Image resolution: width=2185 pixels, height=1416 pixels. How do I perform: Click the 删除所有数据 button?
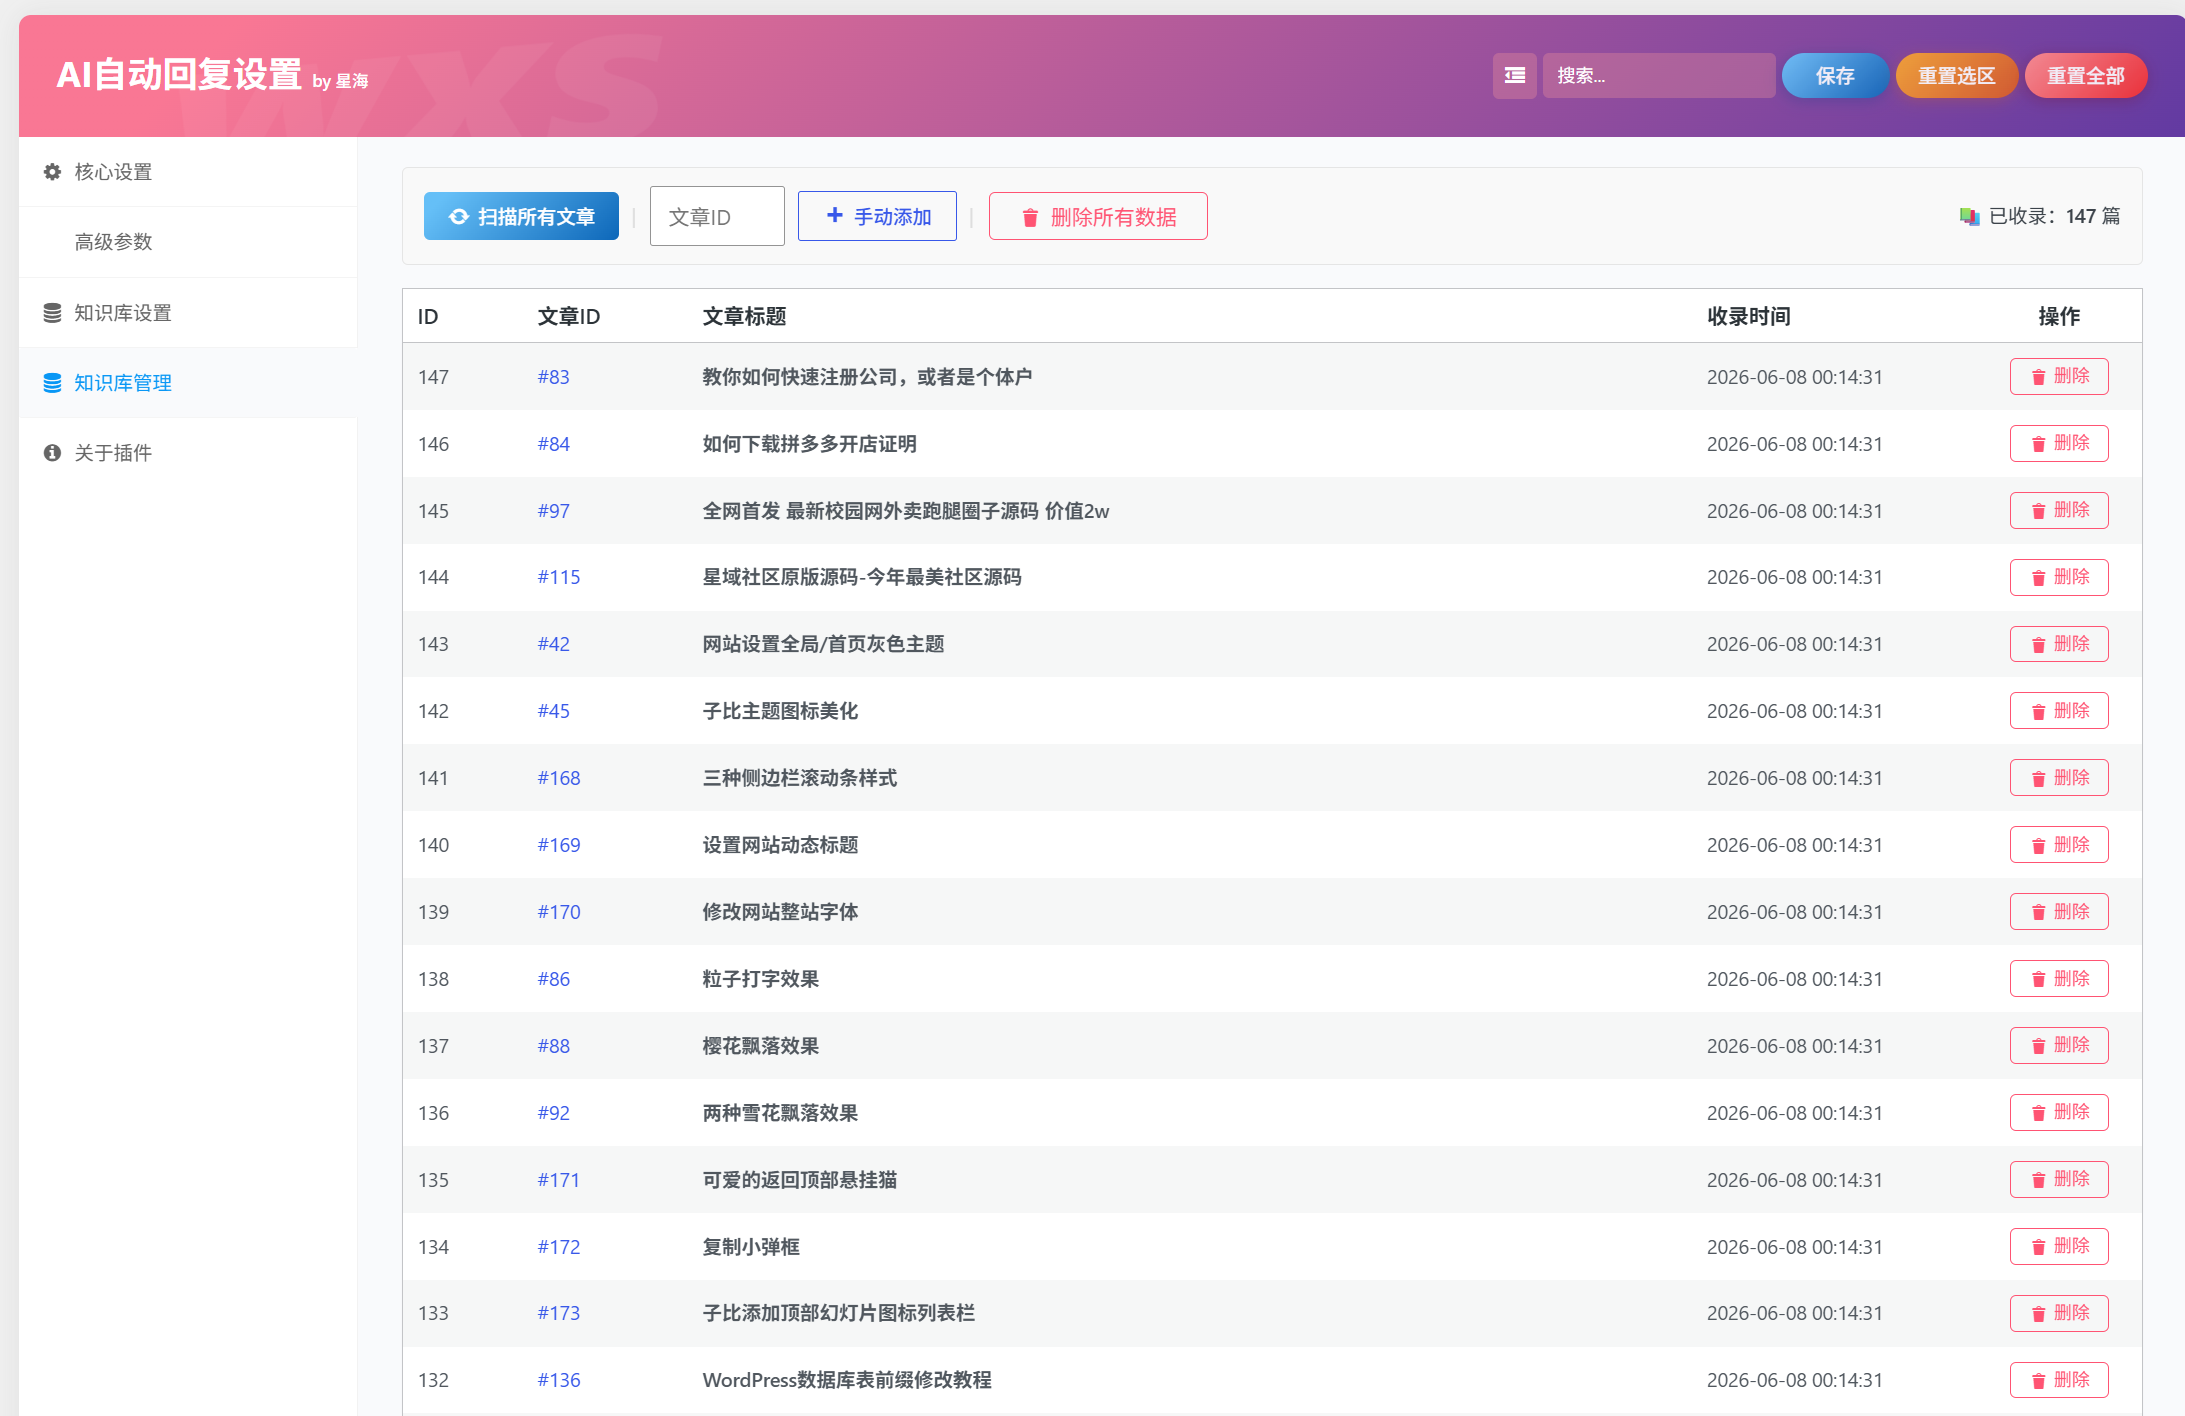[x=1098, y=216]
